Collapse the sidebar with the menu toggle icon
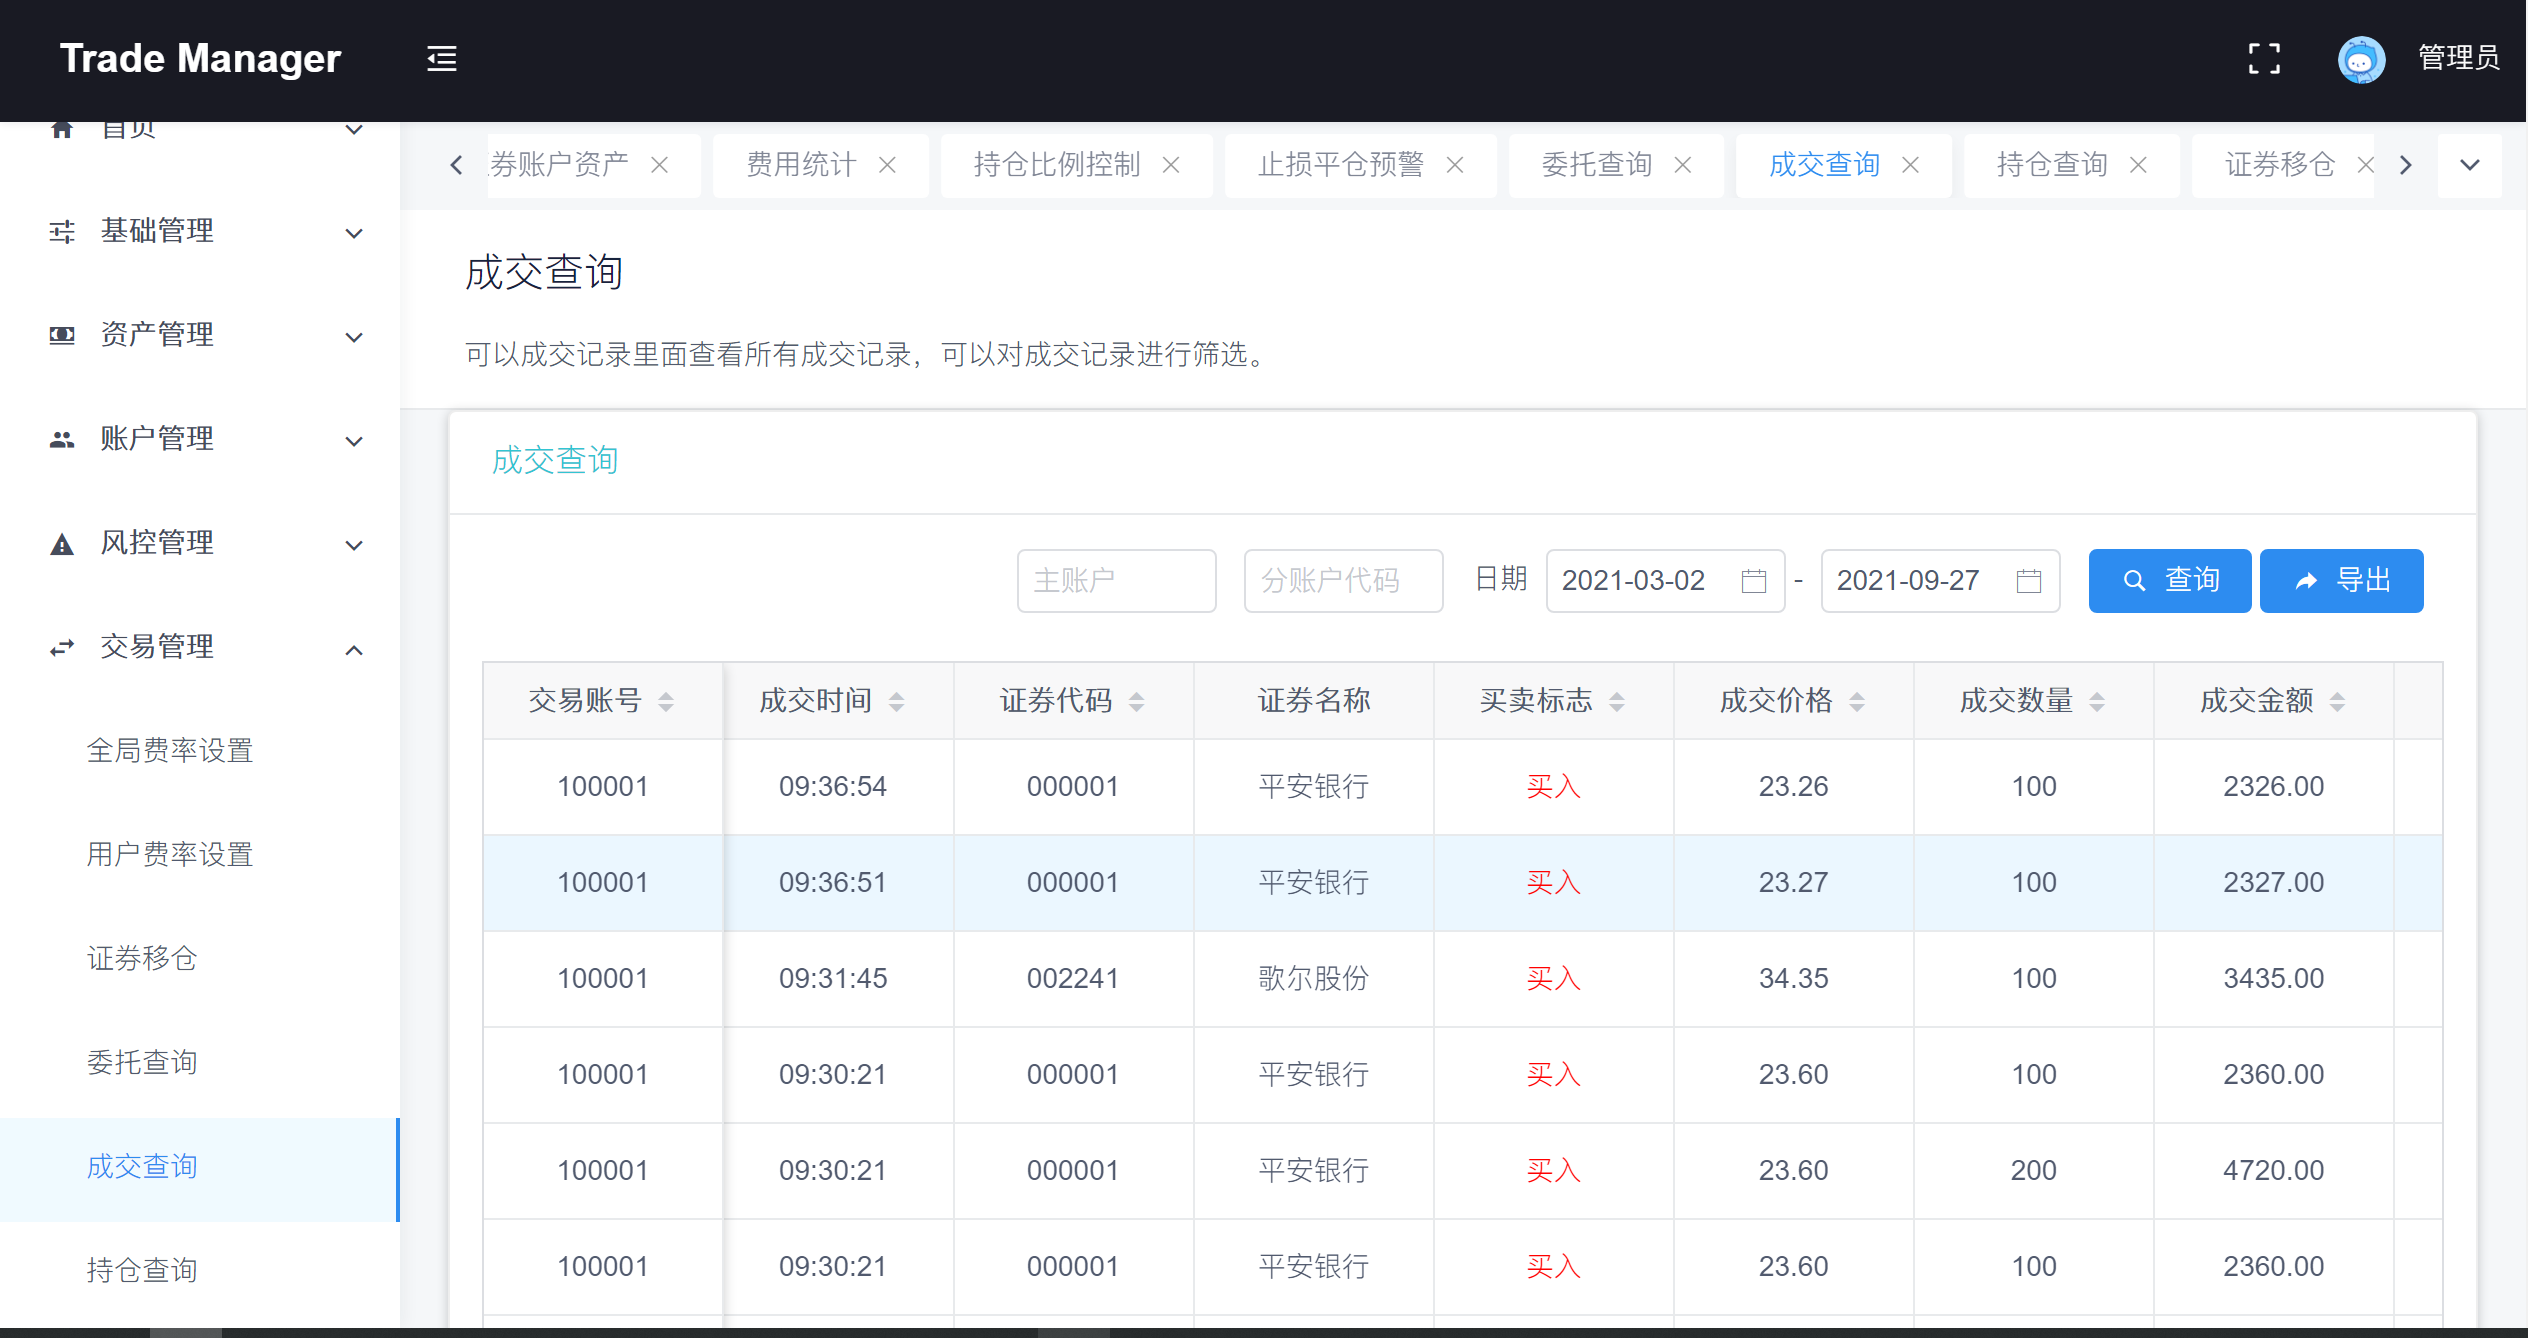 (x=442, y=59)
